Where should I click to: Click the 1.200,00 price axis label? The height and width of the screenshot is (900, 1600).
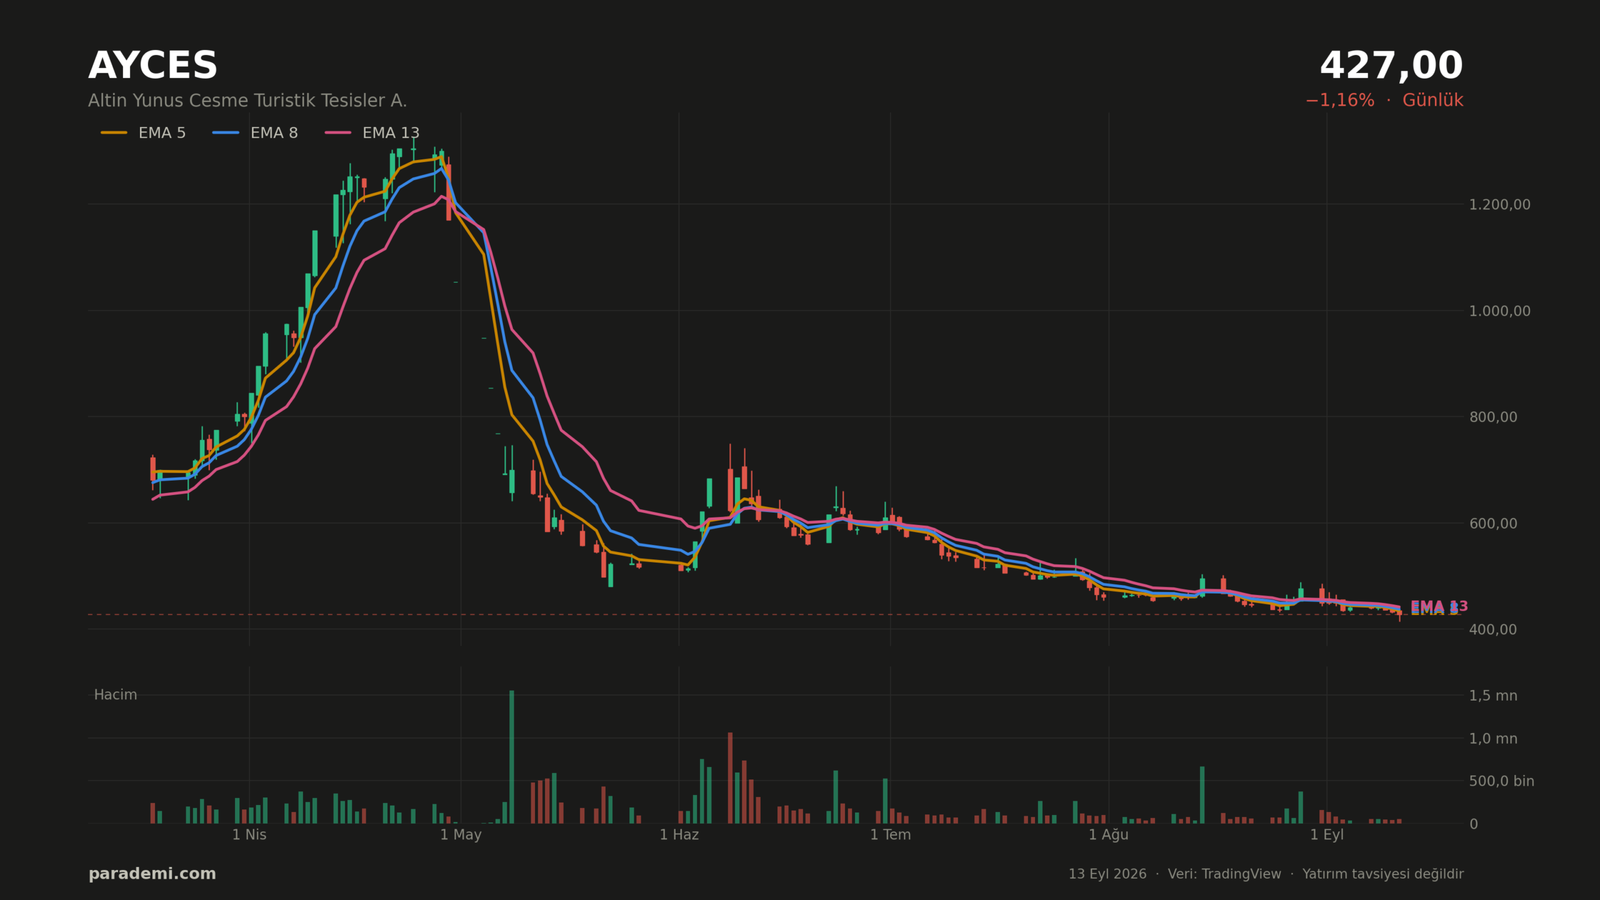click(x=1499, y=205)
